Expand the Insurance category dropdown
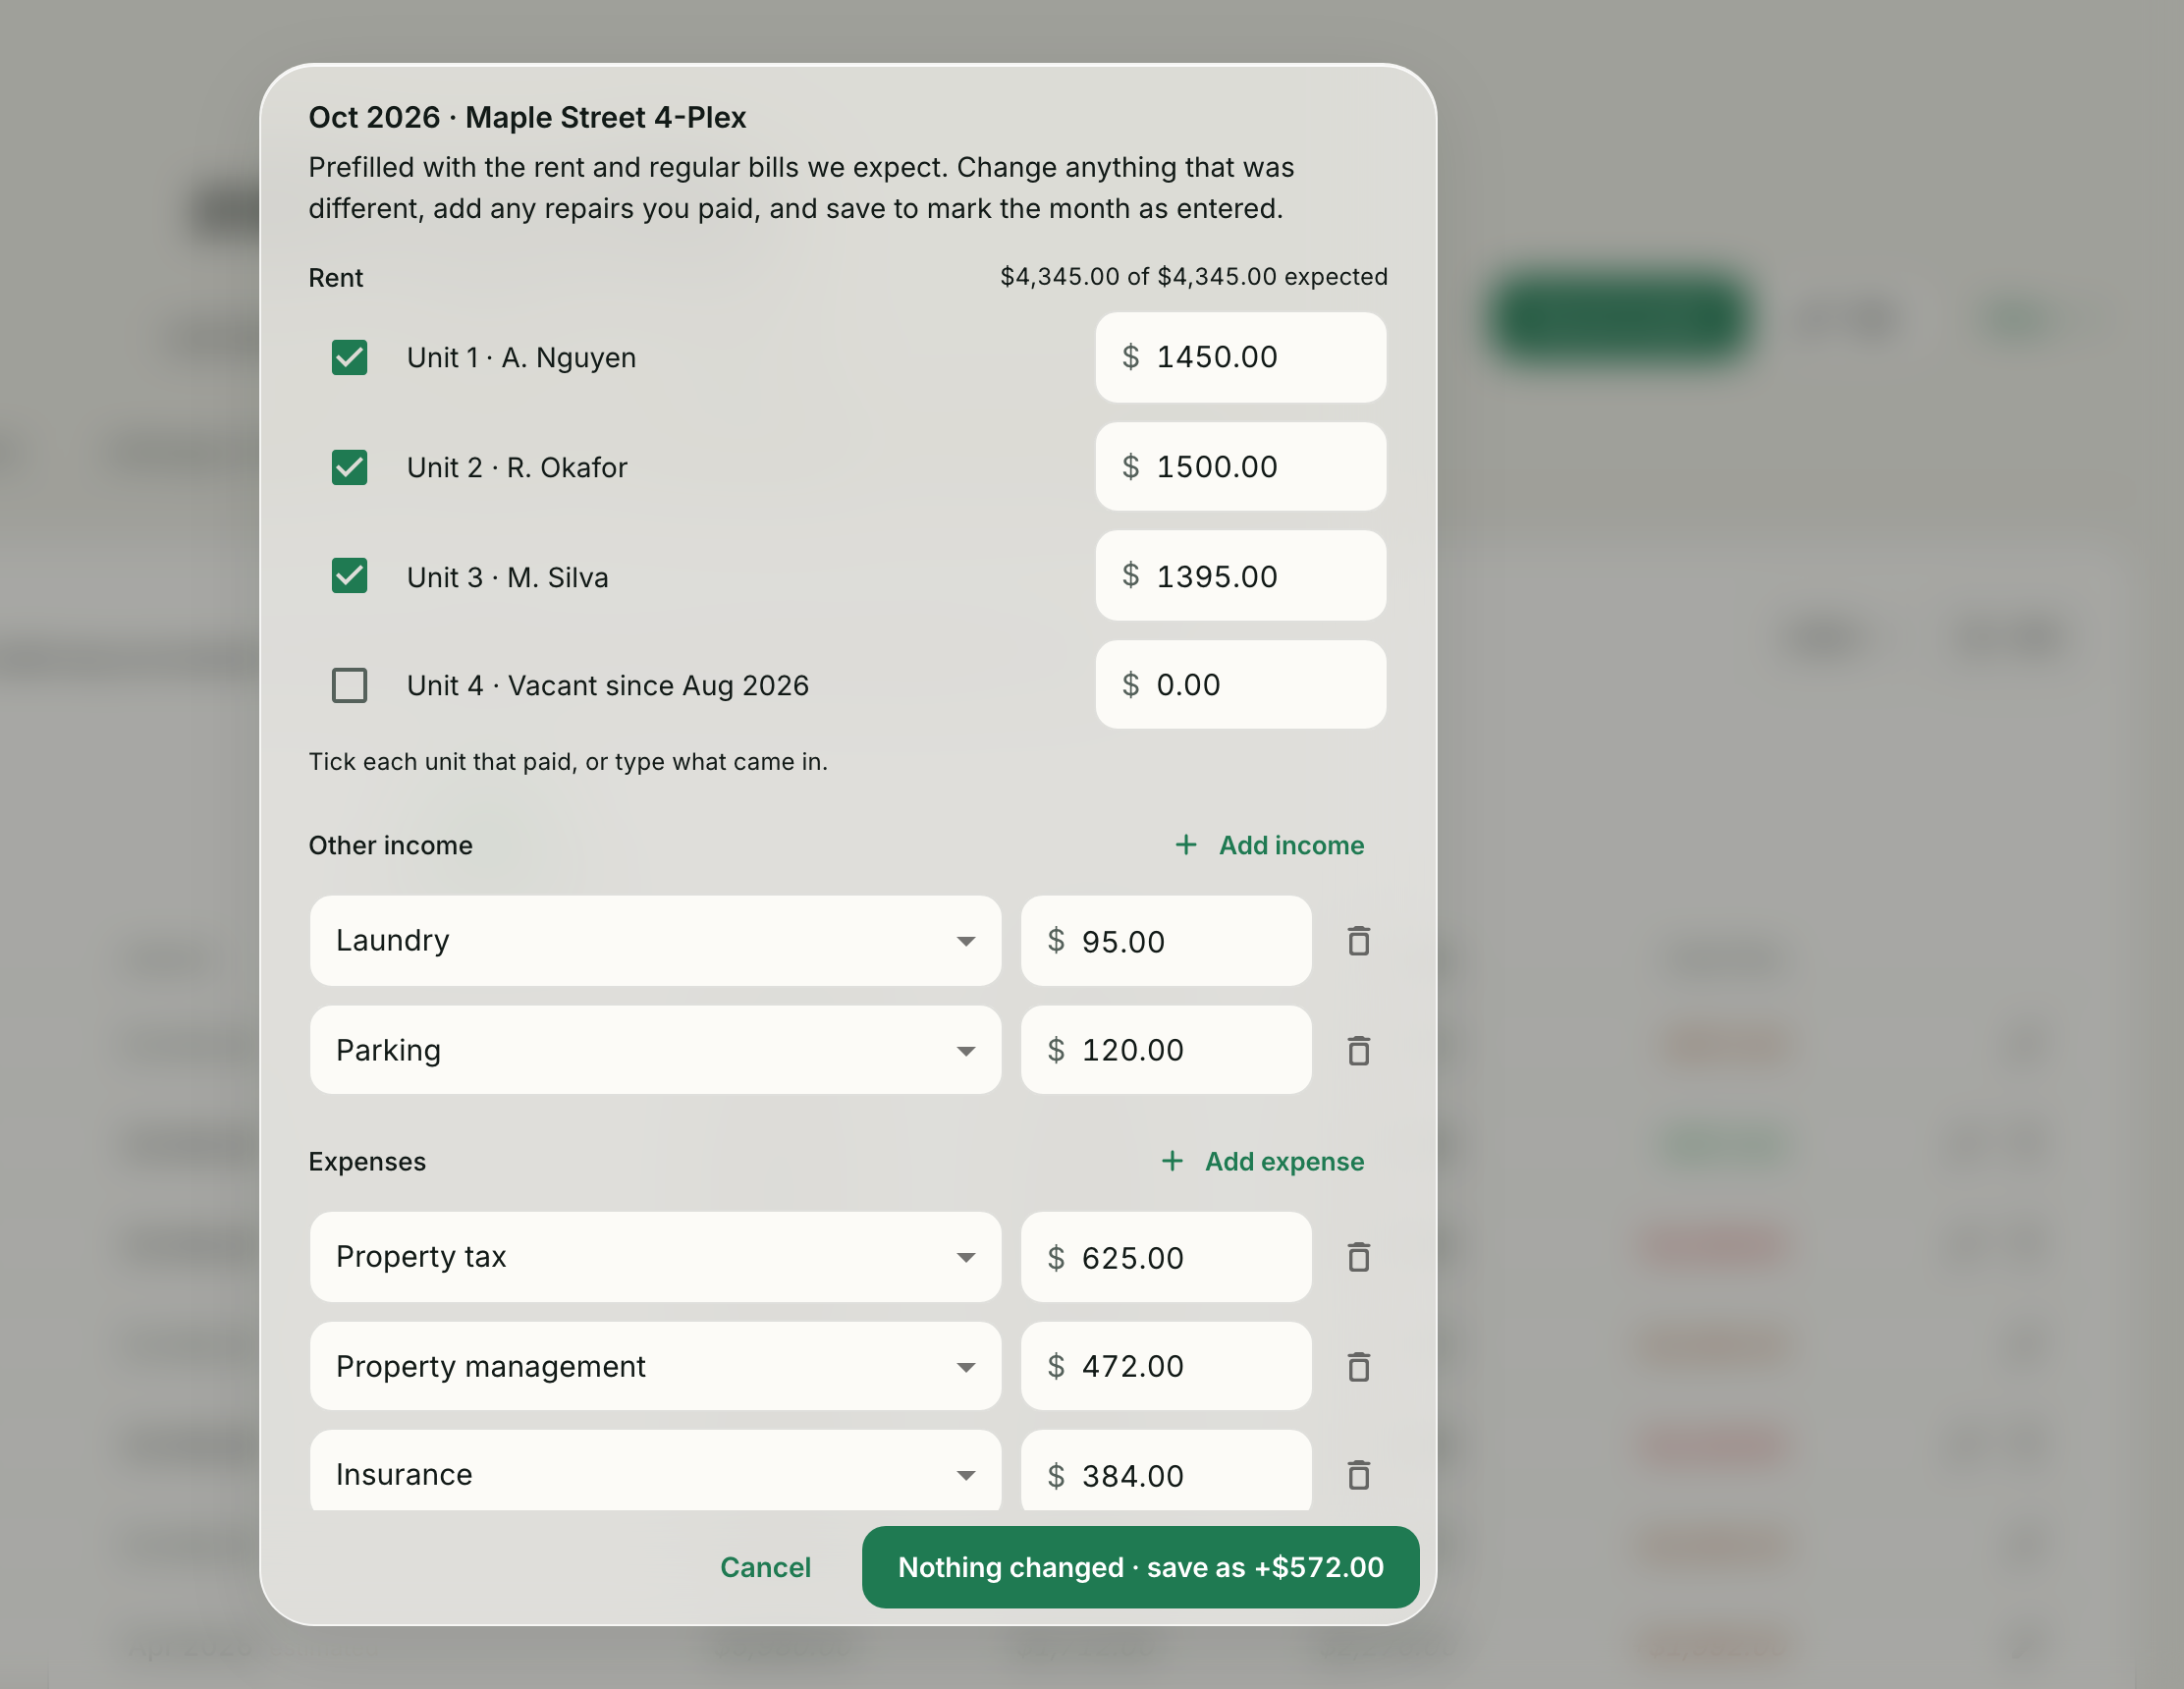This screenshot has width=2184, height=1689. [x=655, y=1471]
